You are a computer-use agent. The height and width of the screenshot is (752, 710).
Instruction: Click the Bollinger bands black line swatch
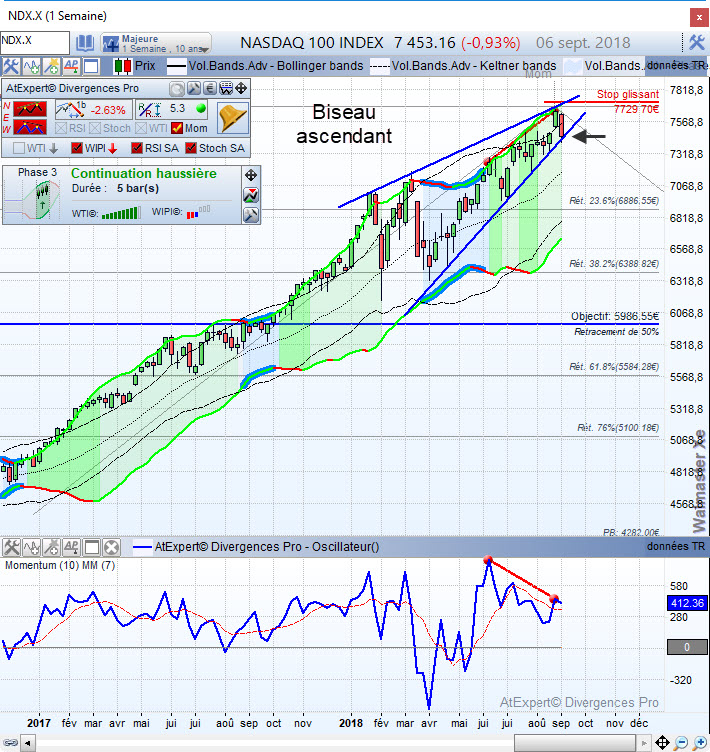point(177,66)
